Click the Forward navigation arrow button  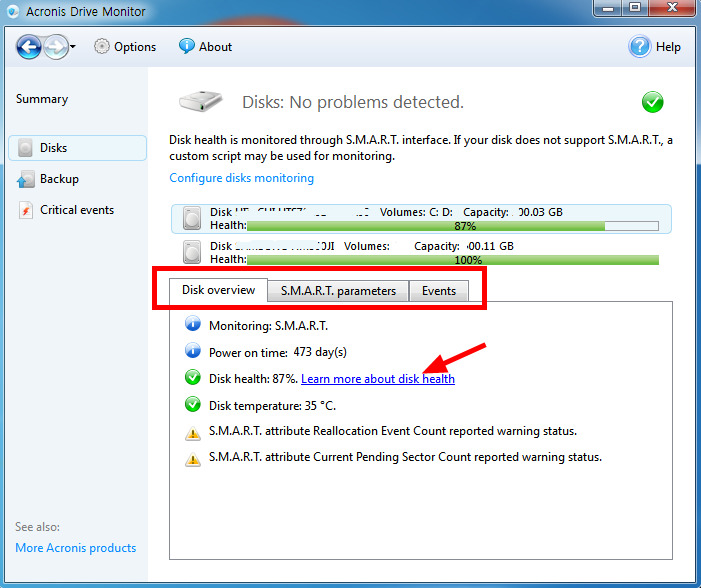56,46
